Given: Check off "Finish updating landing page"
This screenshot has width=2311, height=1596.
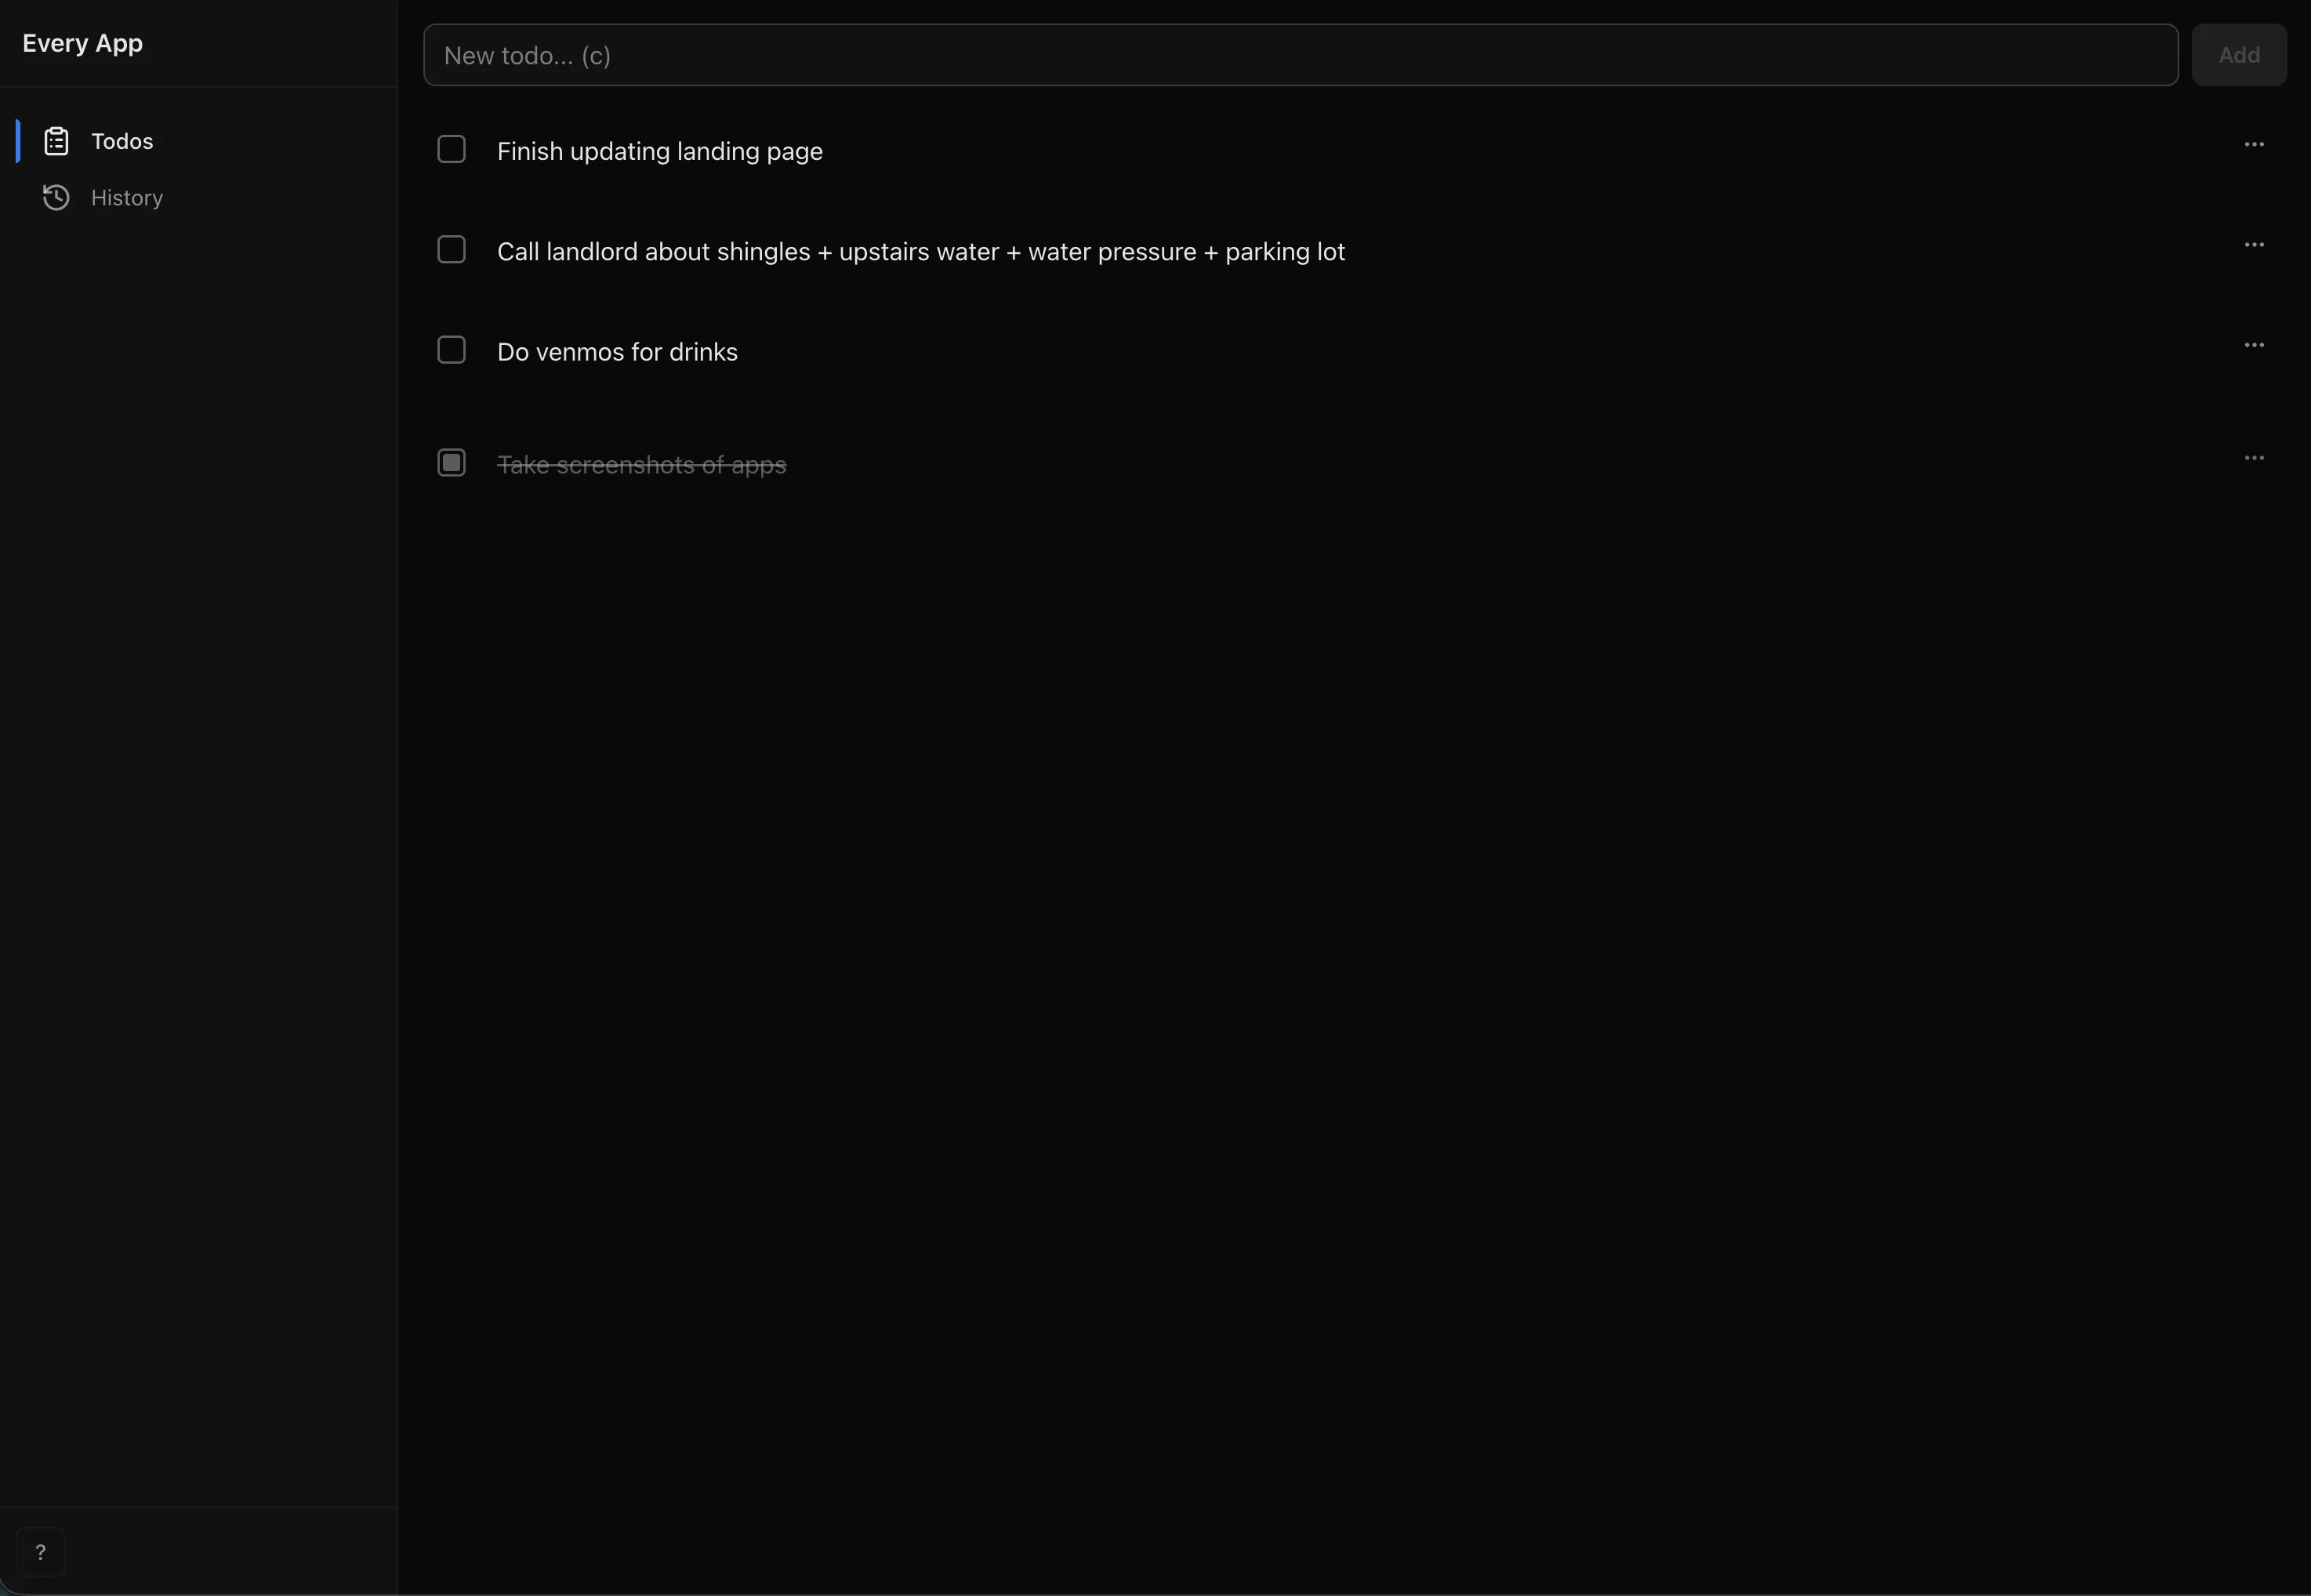Looking at the screenshot, I should [x=451, y=149].
